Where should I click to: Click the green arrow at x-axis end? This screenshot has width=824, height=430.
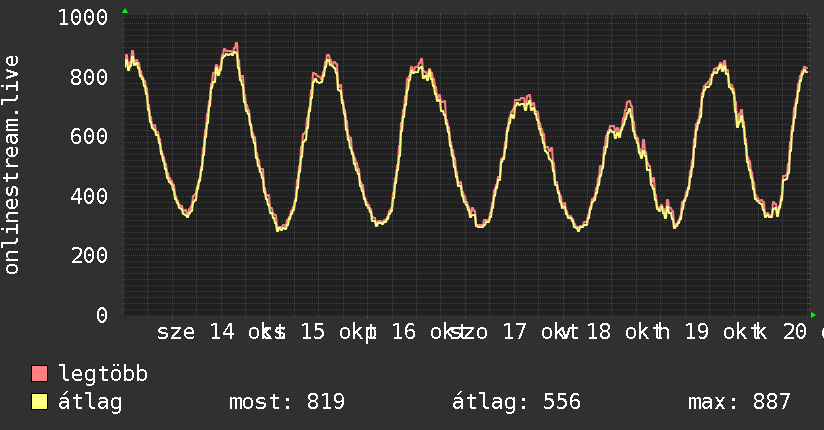click(x=813, y=315)
